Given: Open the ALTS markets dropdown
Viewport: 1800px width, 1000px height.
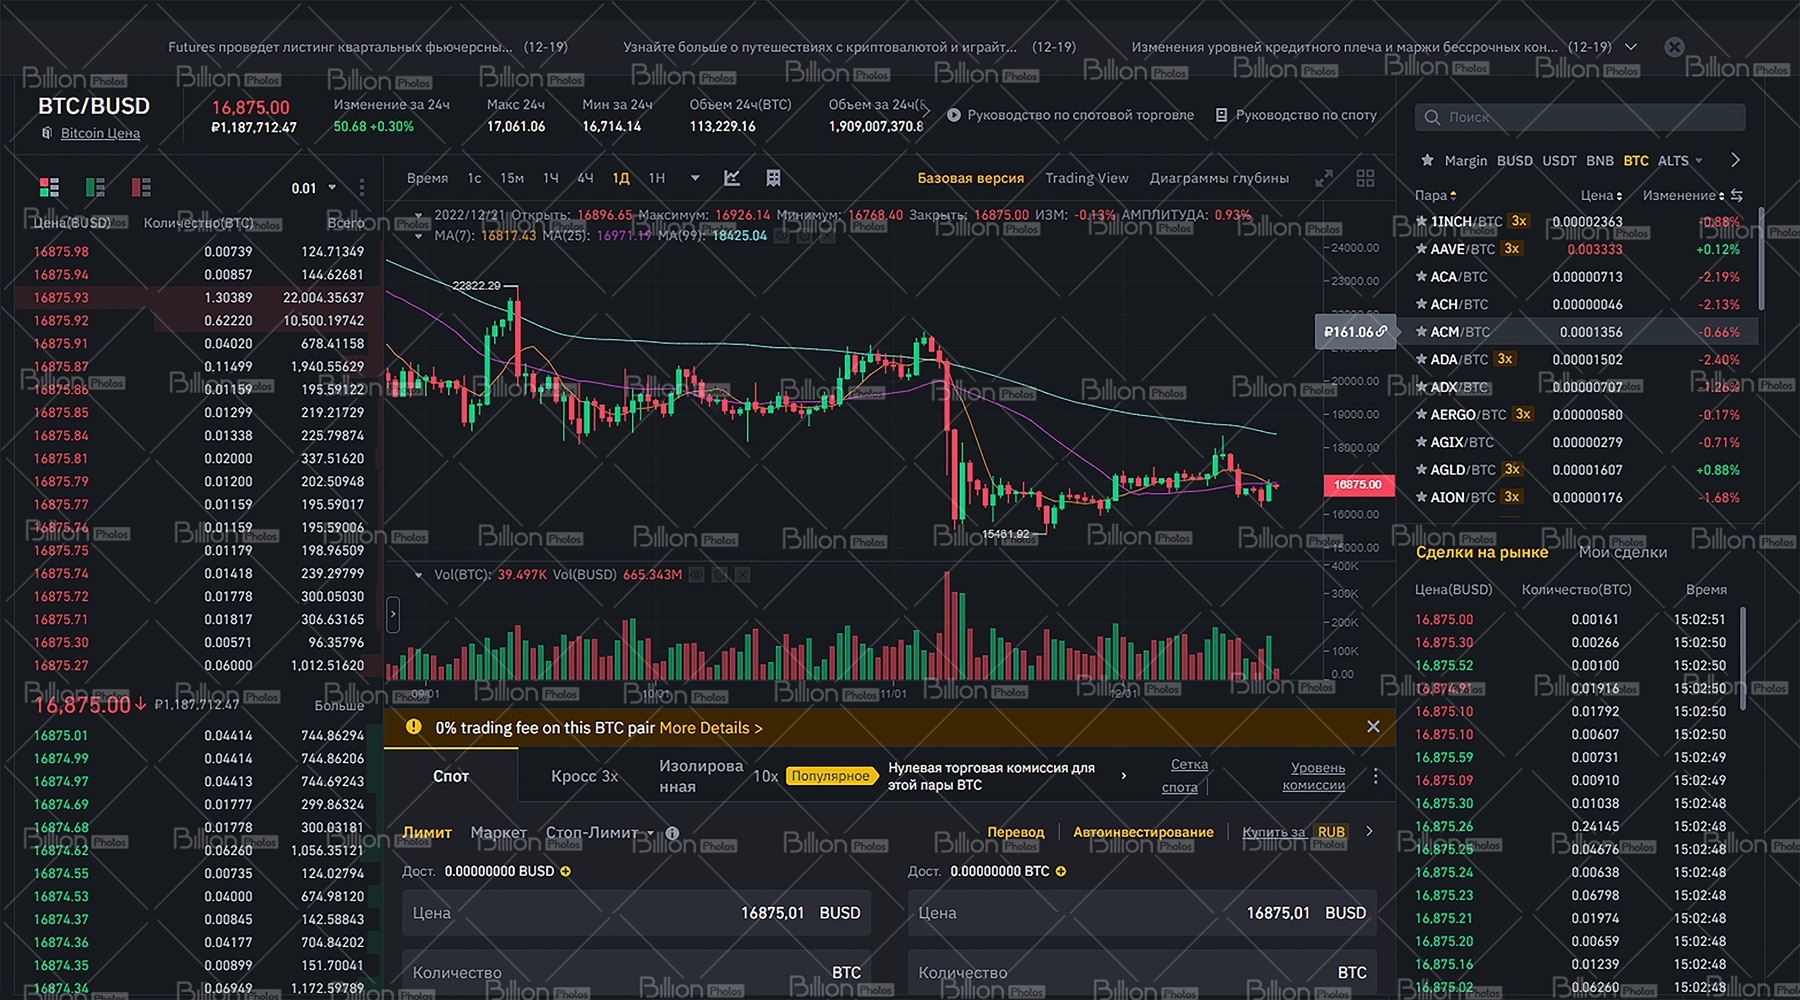Looking at the screenshot, I should coord(1680,160).
